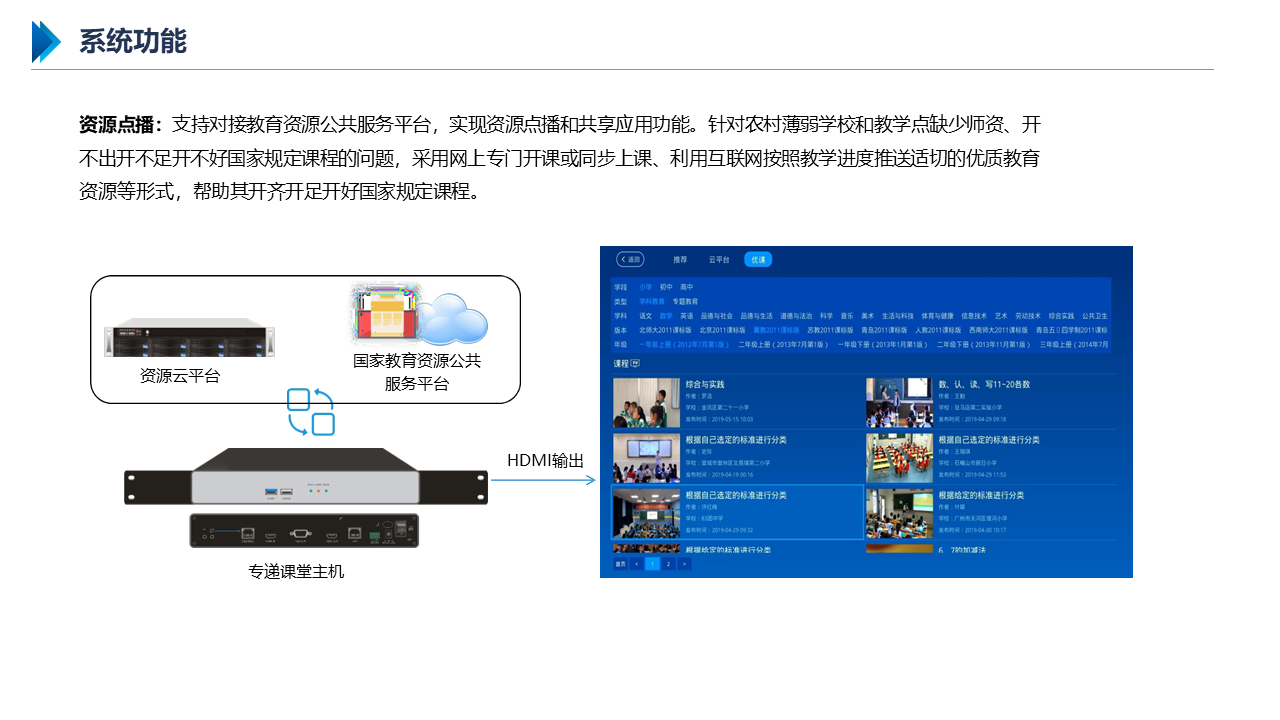Click the next page arrow in pagination

click(x=684, y=564)
